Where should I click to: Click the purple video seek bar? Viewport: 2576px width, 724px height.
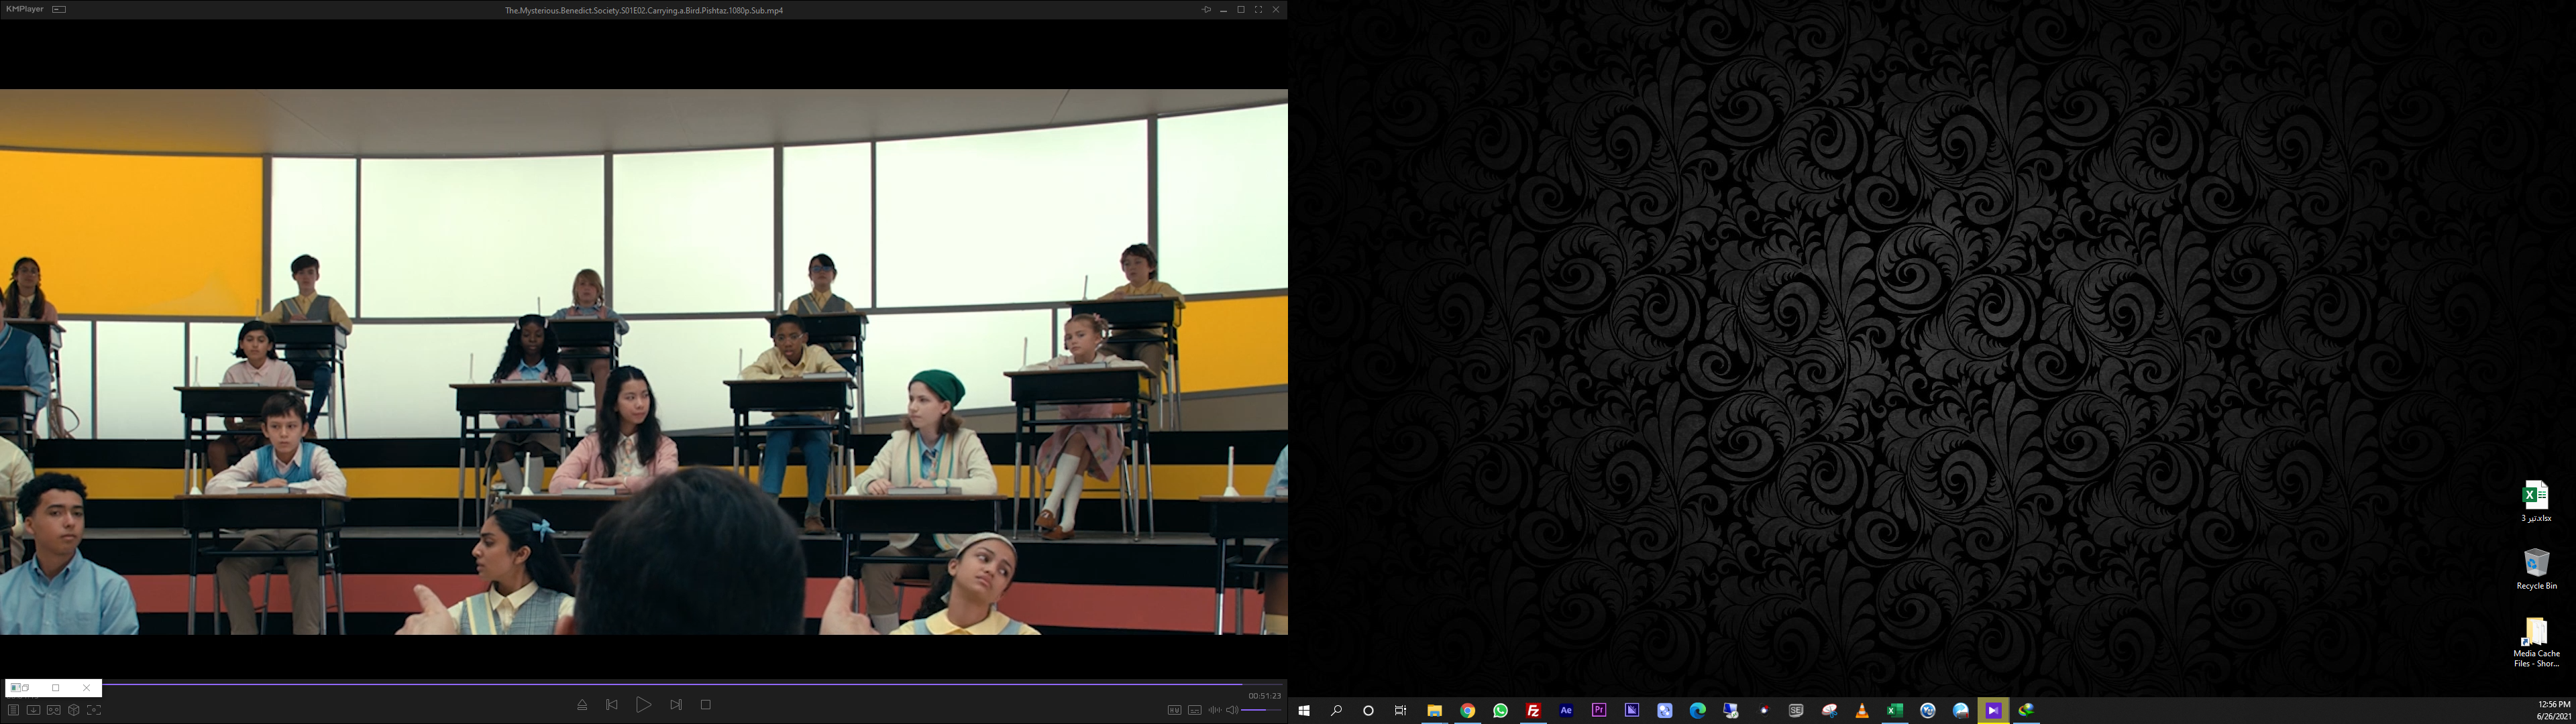pos(670,684)
